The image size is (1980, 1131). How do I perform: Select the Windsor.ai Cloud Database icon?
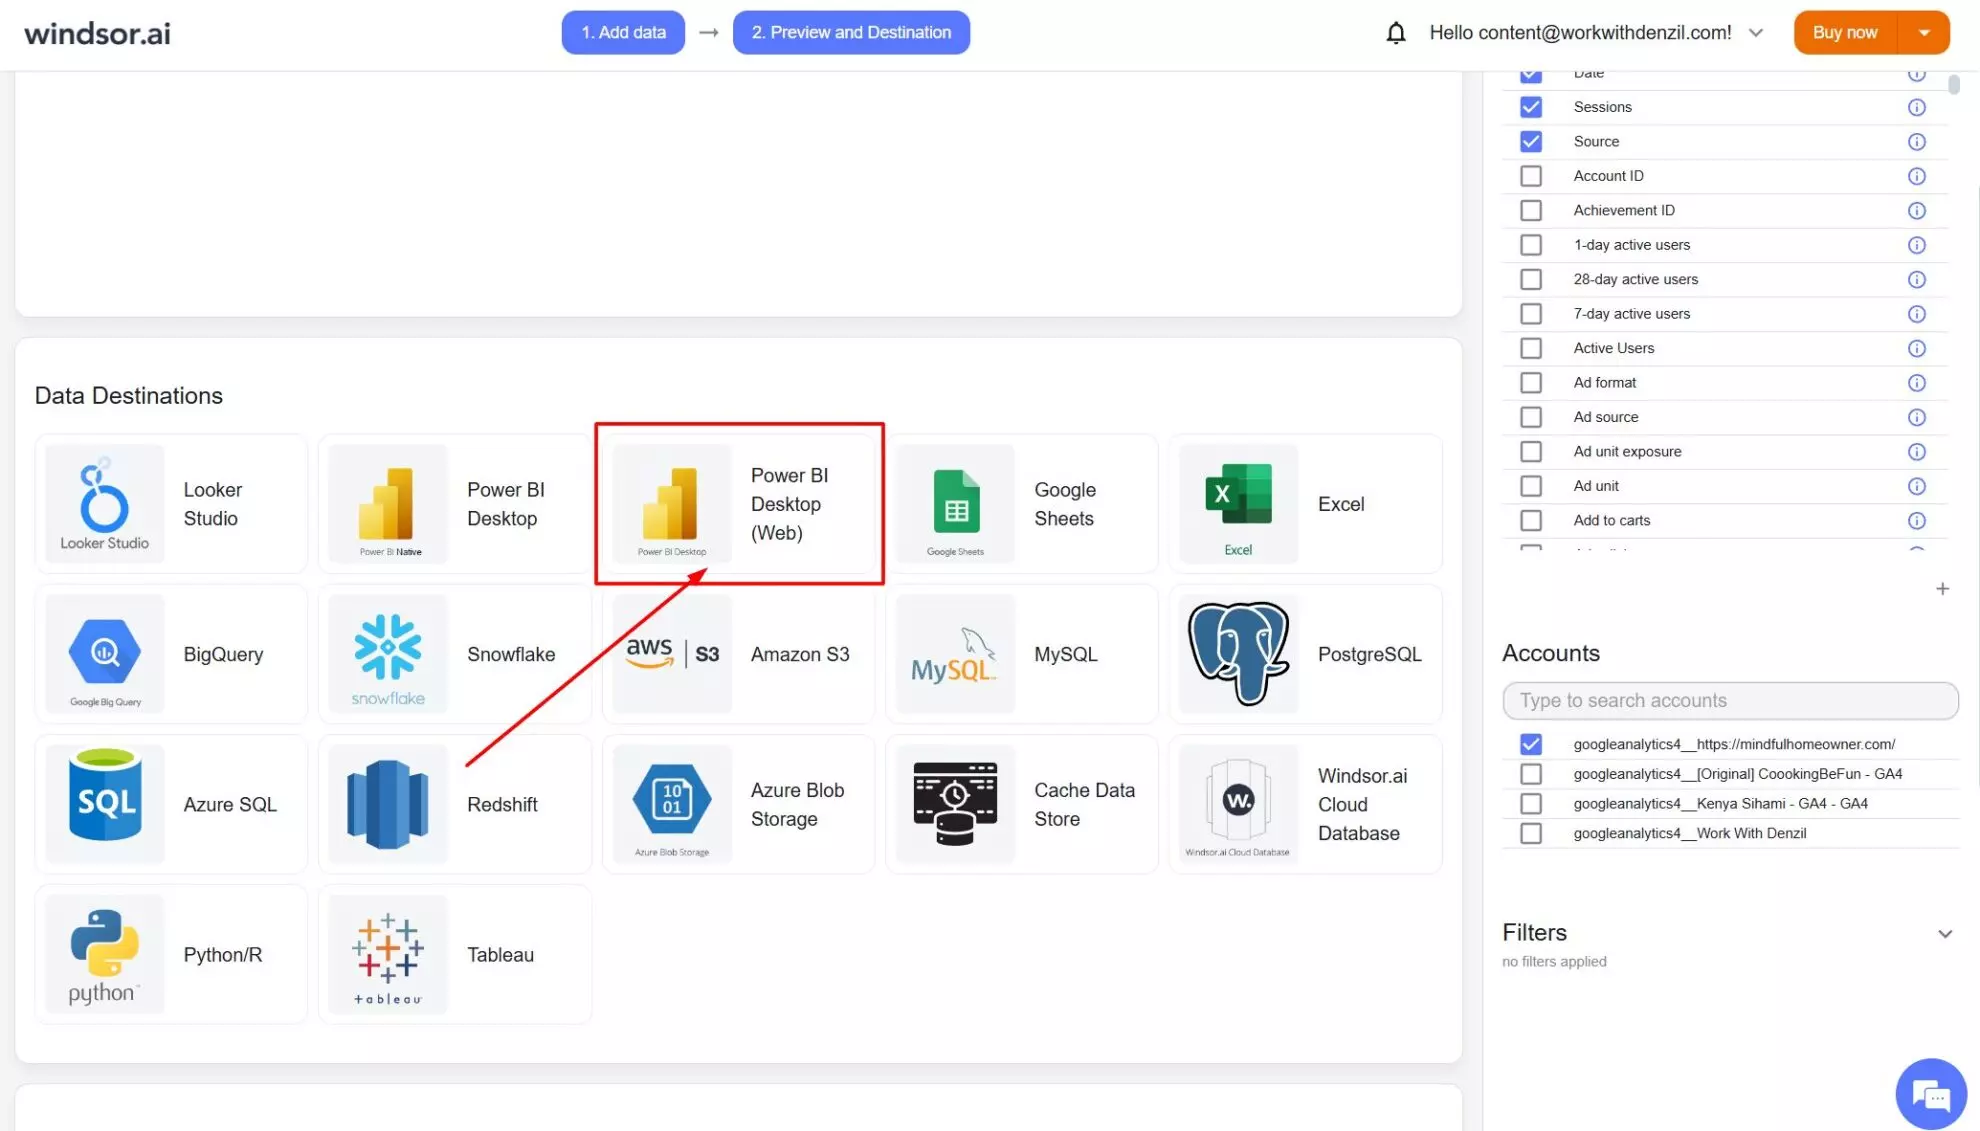click(x=1238, y=804)
